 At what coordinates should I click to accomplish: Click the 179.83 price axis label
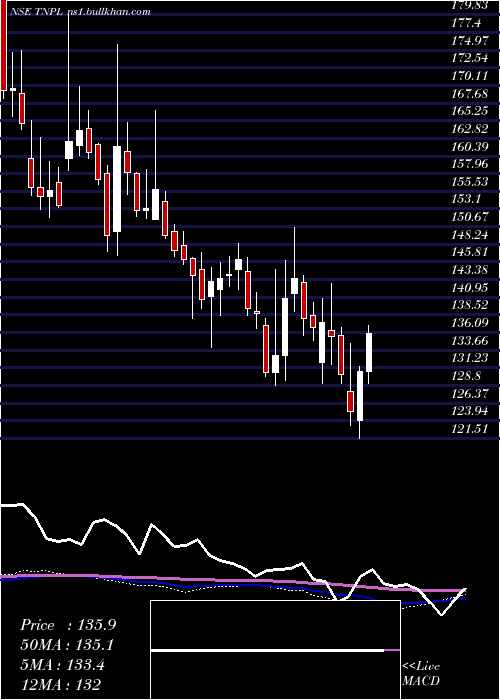pyautogui.click(x=469, y=5)
